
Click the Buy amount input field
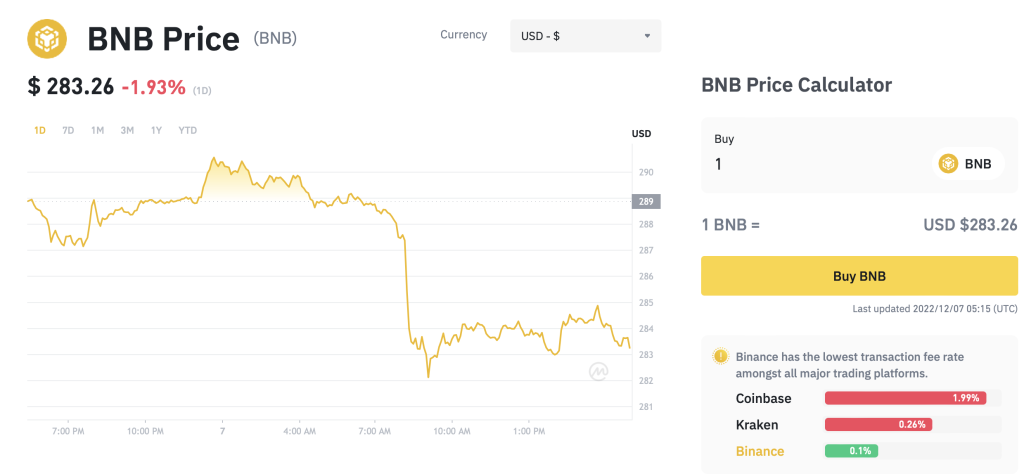coord(816,164)
